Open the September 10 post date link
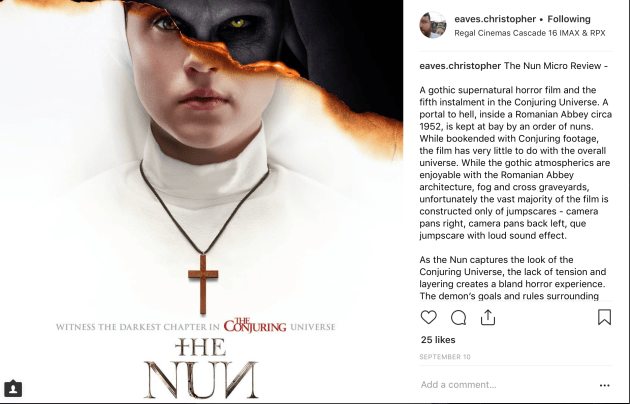 point(445,357)
